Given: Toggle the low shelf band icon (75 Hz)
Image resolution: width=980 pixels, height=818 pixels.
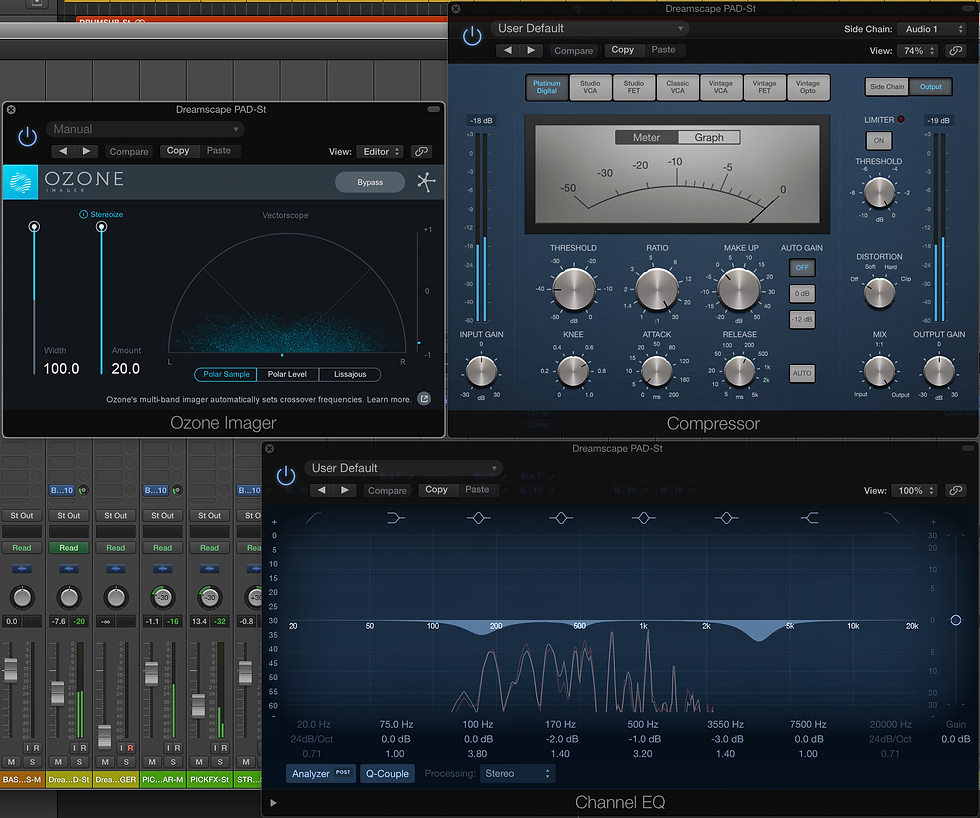Looking at the screenshot, I should pos(396,517).
